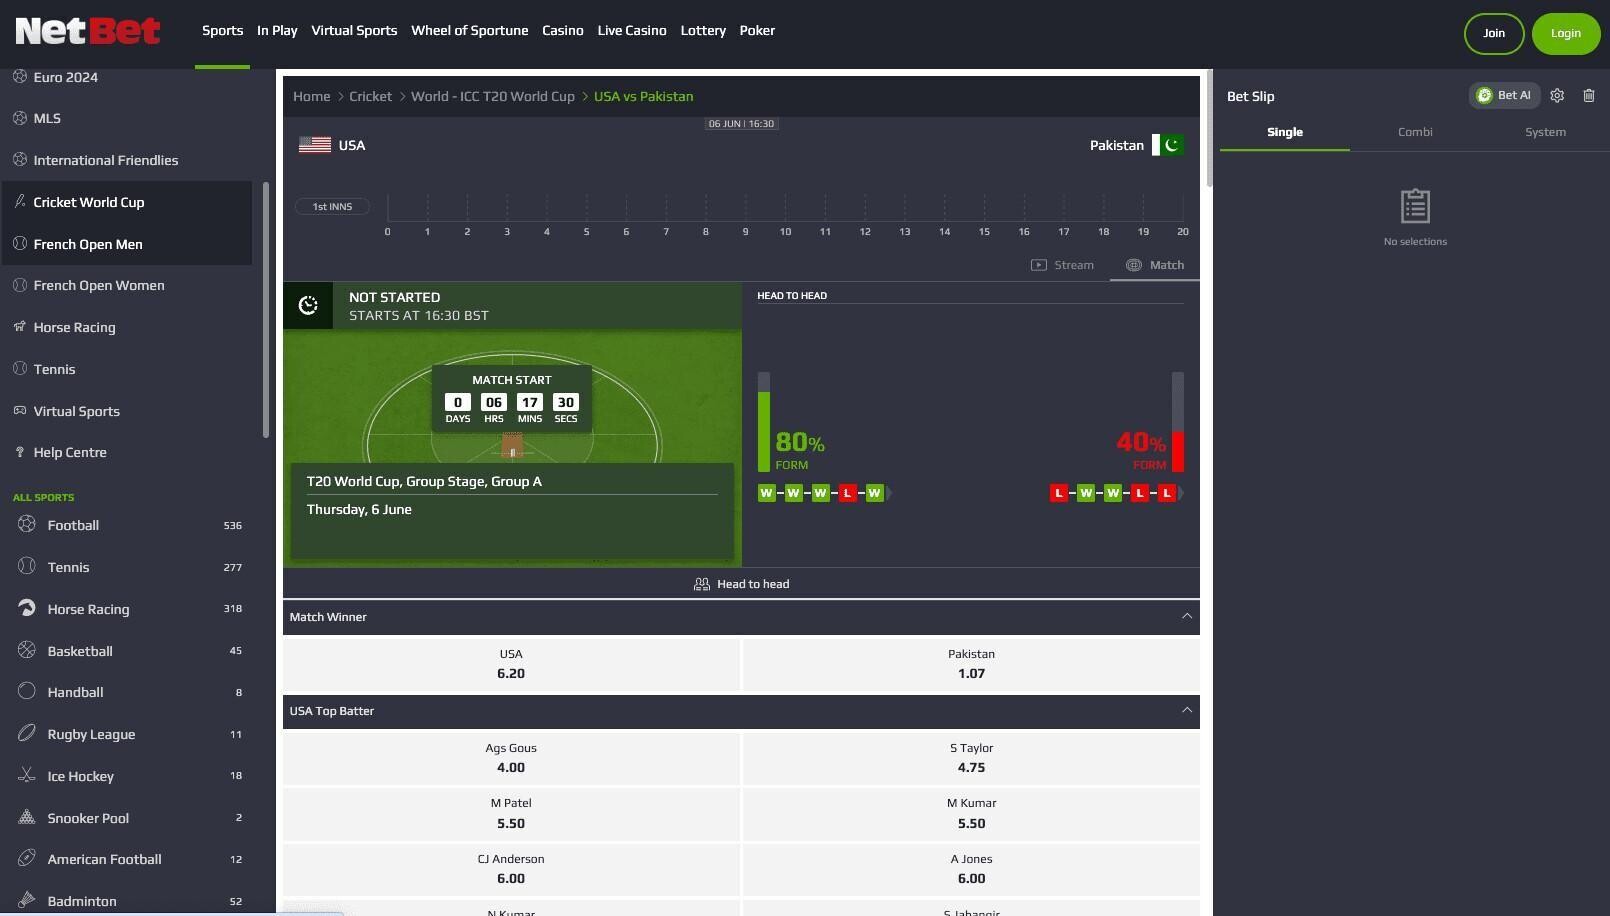Switch to the Match view

(x=1155, y=265)
